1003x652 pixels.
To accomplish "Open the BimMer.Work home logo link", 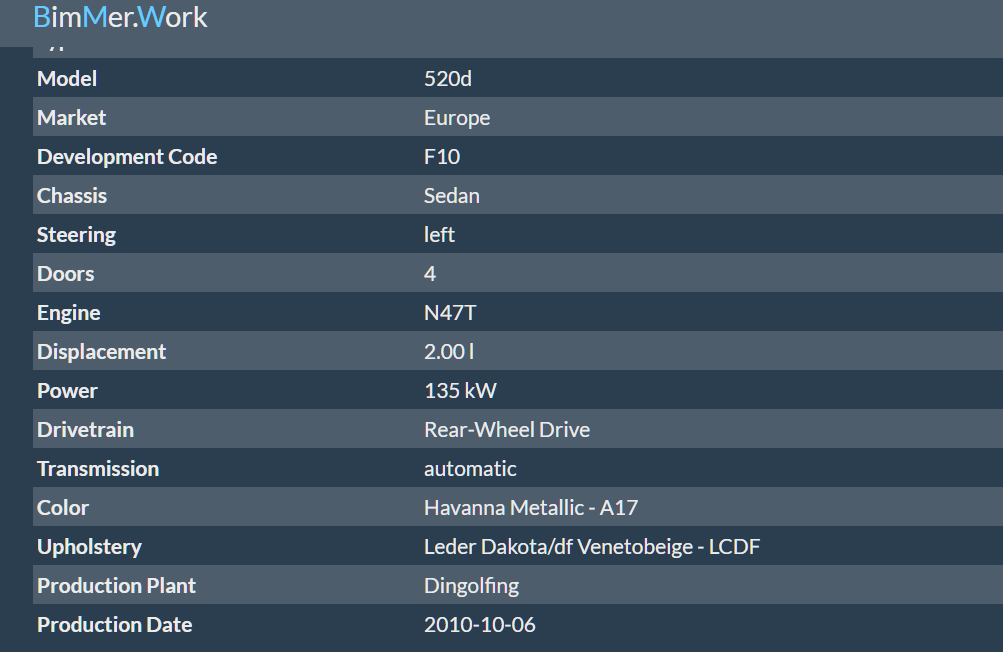I will coord(120,17).
